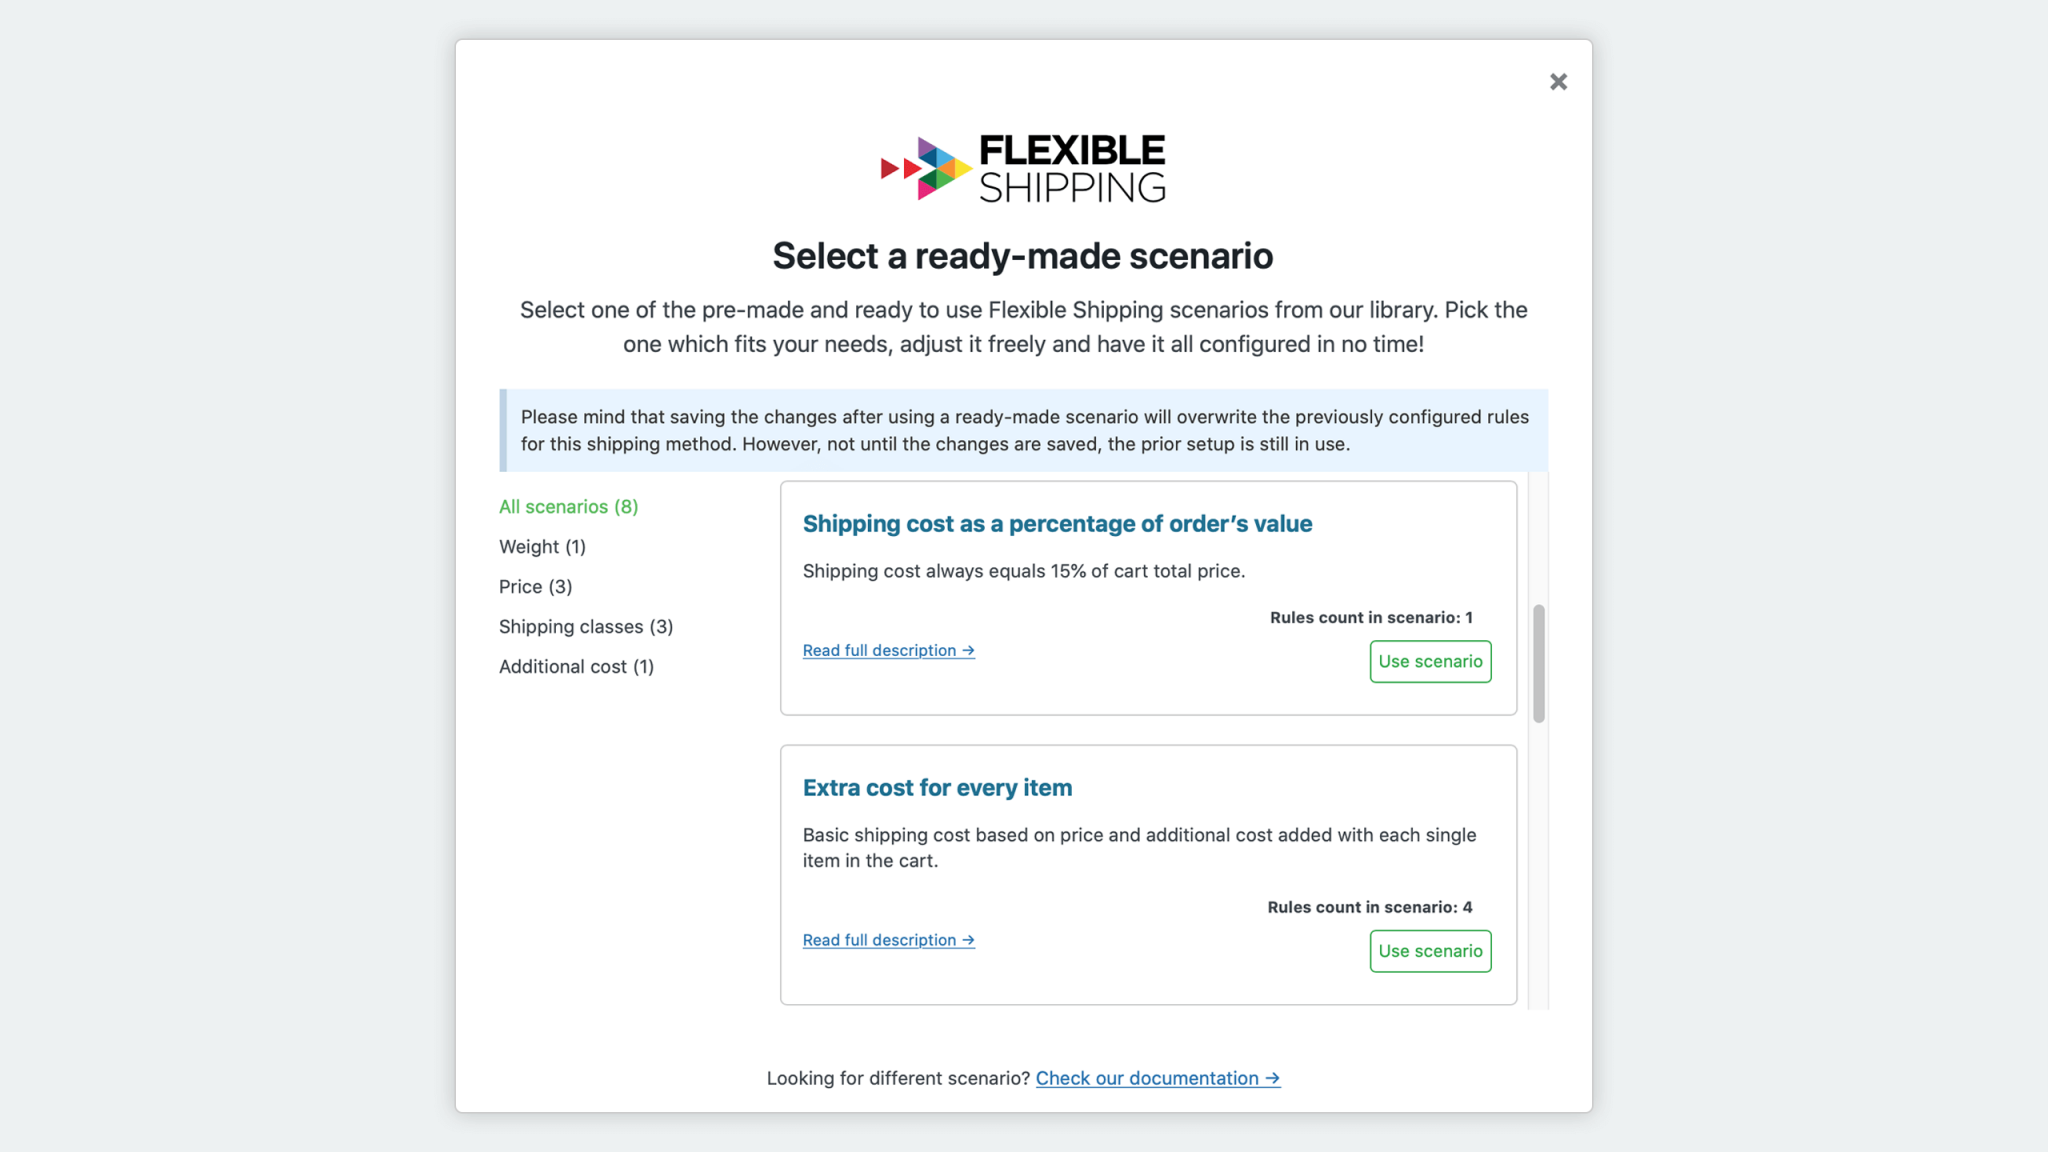Click the Flexible Shipping logo
The height and width of the screenshot is (1152, 2048).
tap(1022, 167)
